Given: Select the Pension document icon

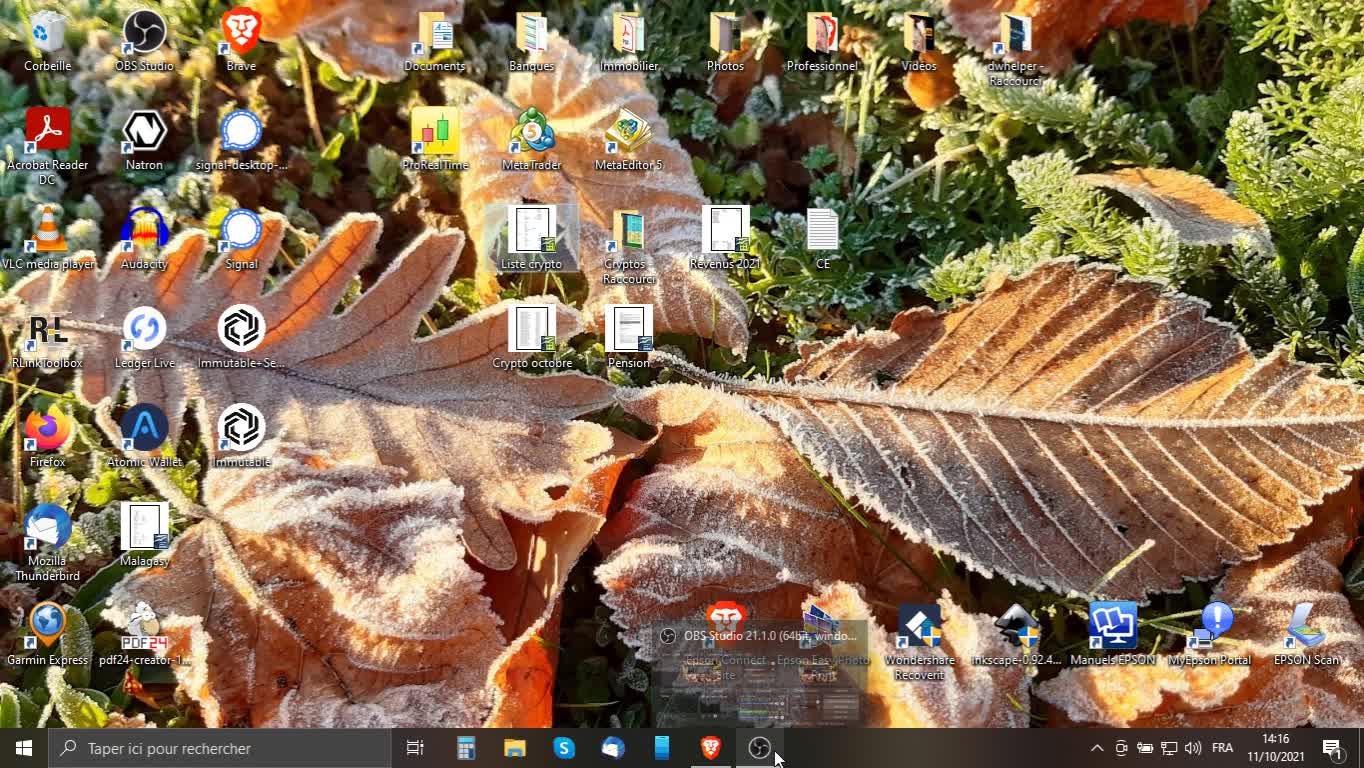Looking at the screenshot, I should coord(628,338).
